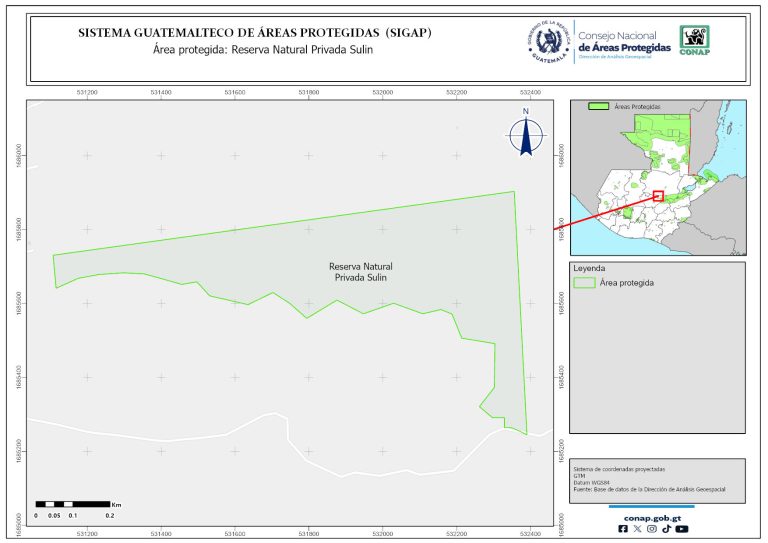
Task: Click the coordinate system info box
Action: coord(657,478)
